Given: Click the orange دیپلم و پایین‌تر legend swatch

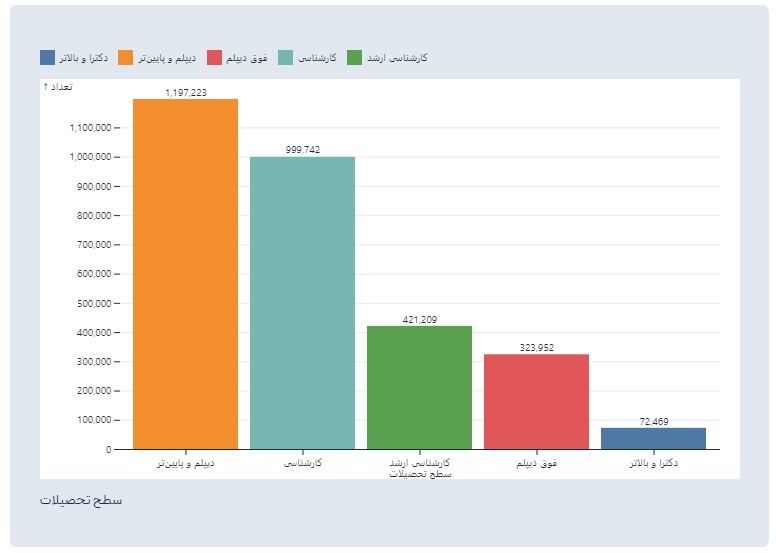Looking at the screenshot, I should coord(126,57).
